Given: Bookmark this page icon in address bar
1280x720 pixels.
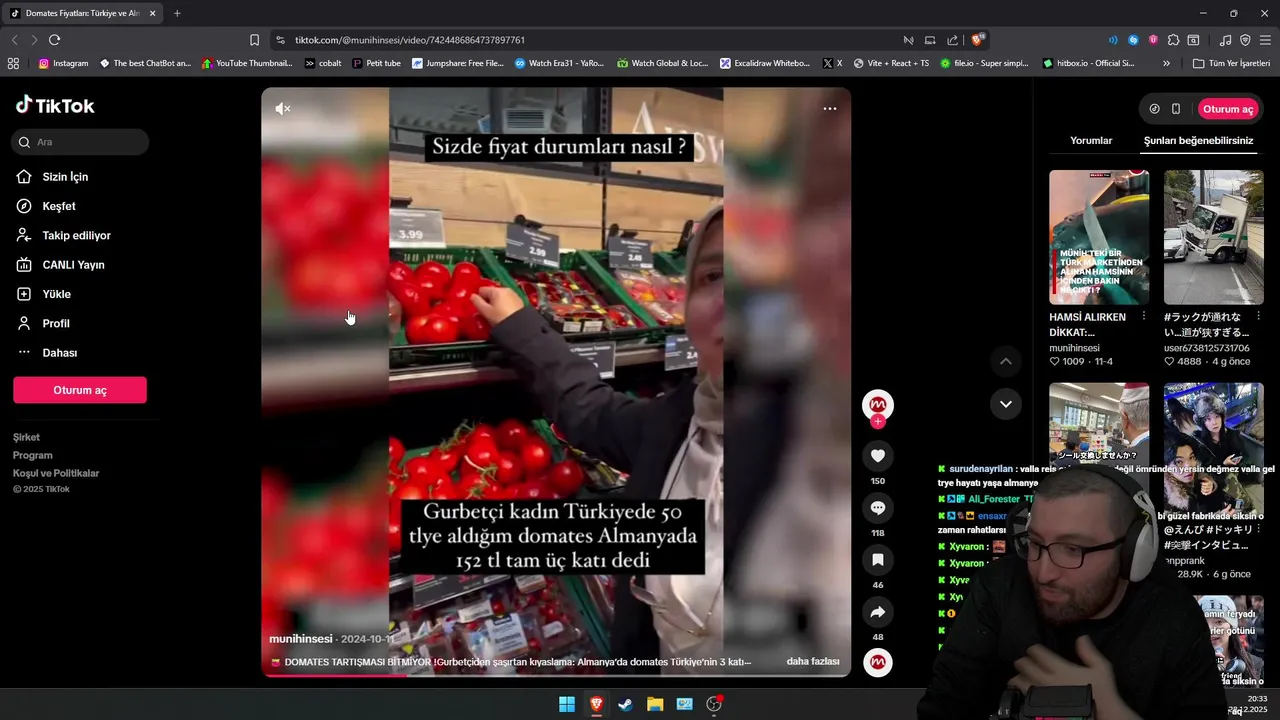Looking at the screenshot, I should [x=254, y=40].
